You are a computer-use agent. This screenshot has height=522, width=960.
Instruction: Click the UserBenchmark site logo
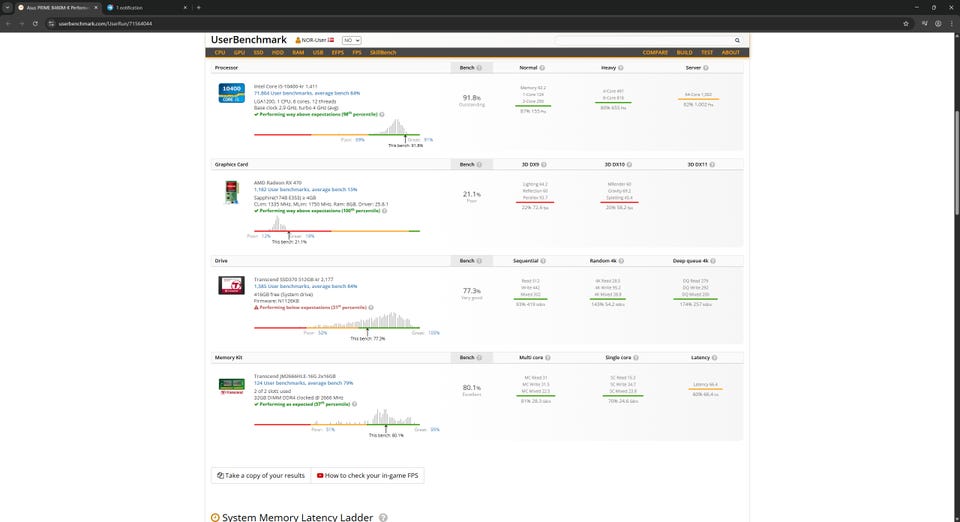249,40
